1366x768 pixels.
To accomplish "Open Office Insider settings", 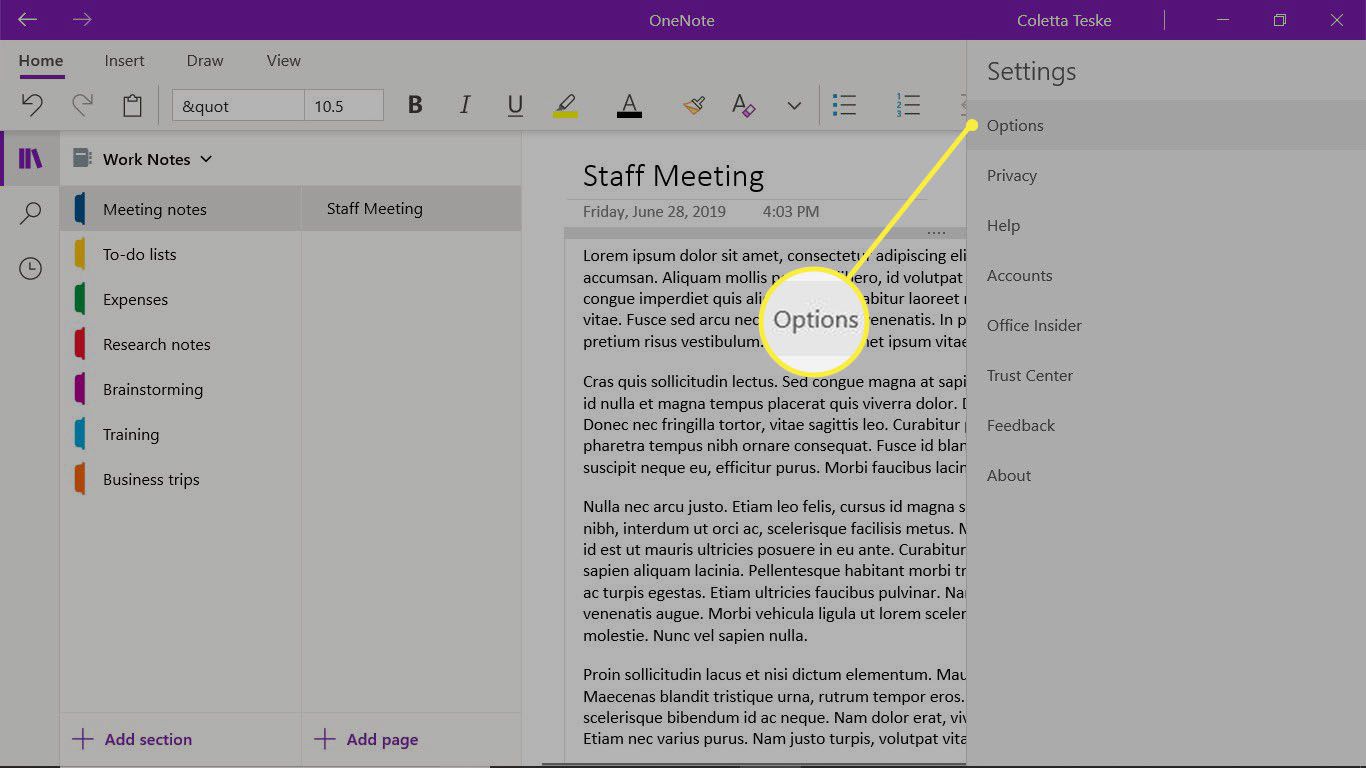I will (1166, 325).
